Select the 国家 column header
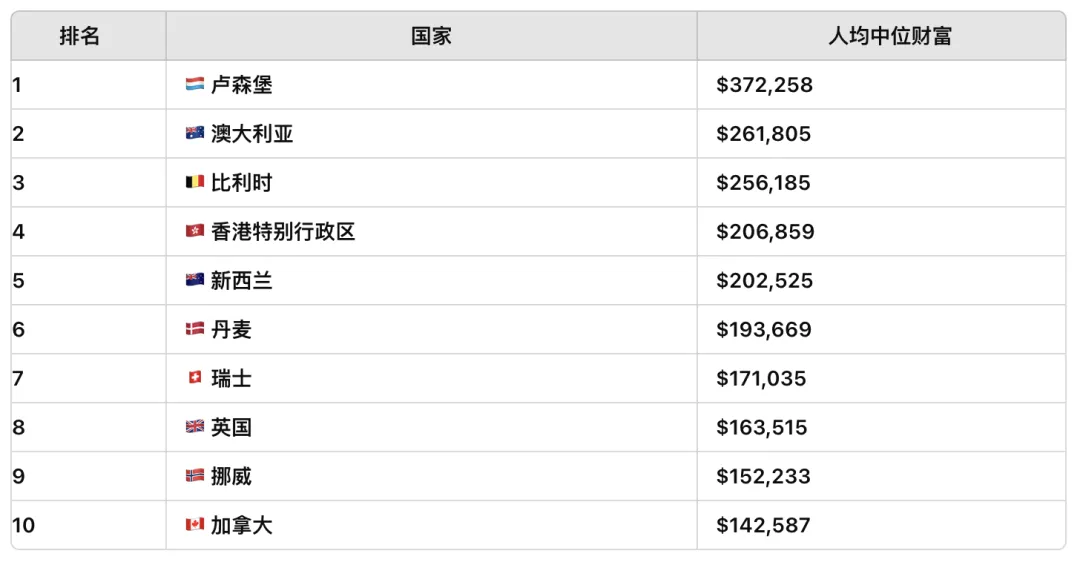Screen dimensions: 1080x565 click(x=431, y=36)
